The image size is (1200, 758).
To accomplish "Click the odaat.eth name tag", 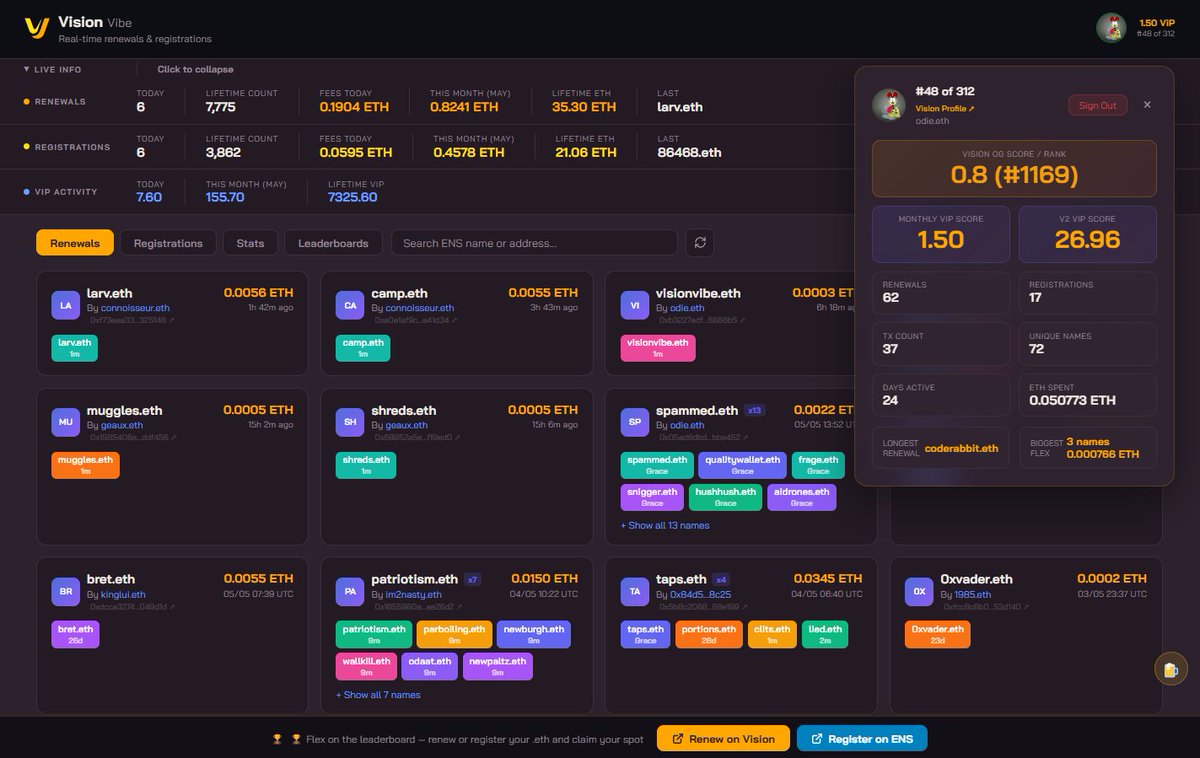I will (x=429, y=666).
